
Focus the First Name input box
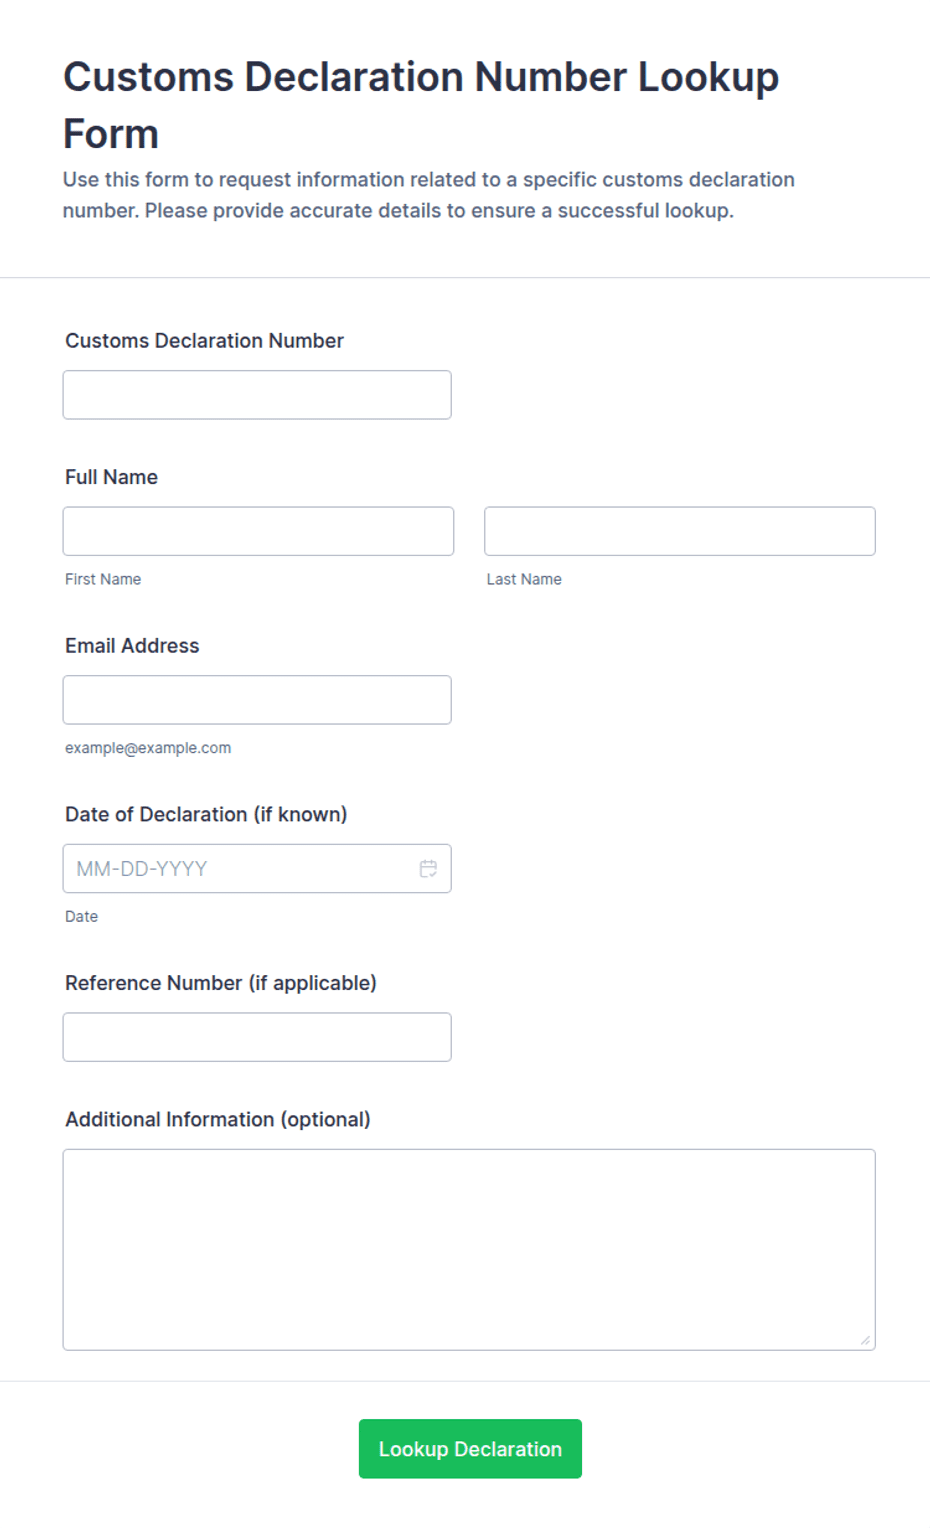coord(258,531)
